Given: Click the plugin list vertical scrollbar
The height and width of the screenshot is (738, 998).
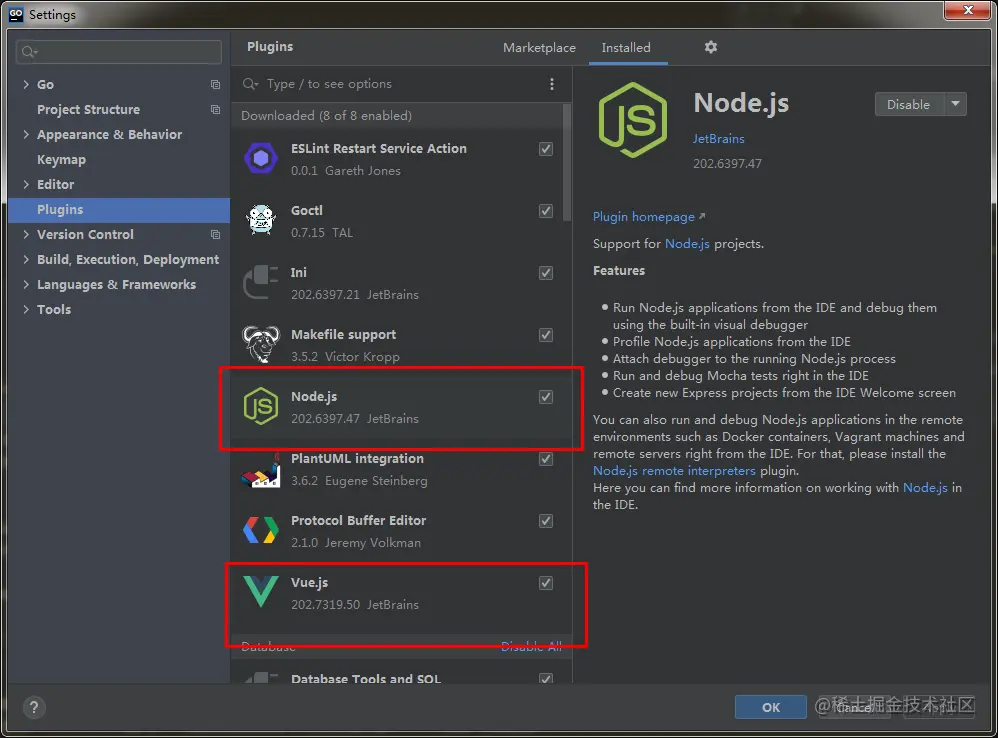Looking at the screenshot, I should coord(567,162).
